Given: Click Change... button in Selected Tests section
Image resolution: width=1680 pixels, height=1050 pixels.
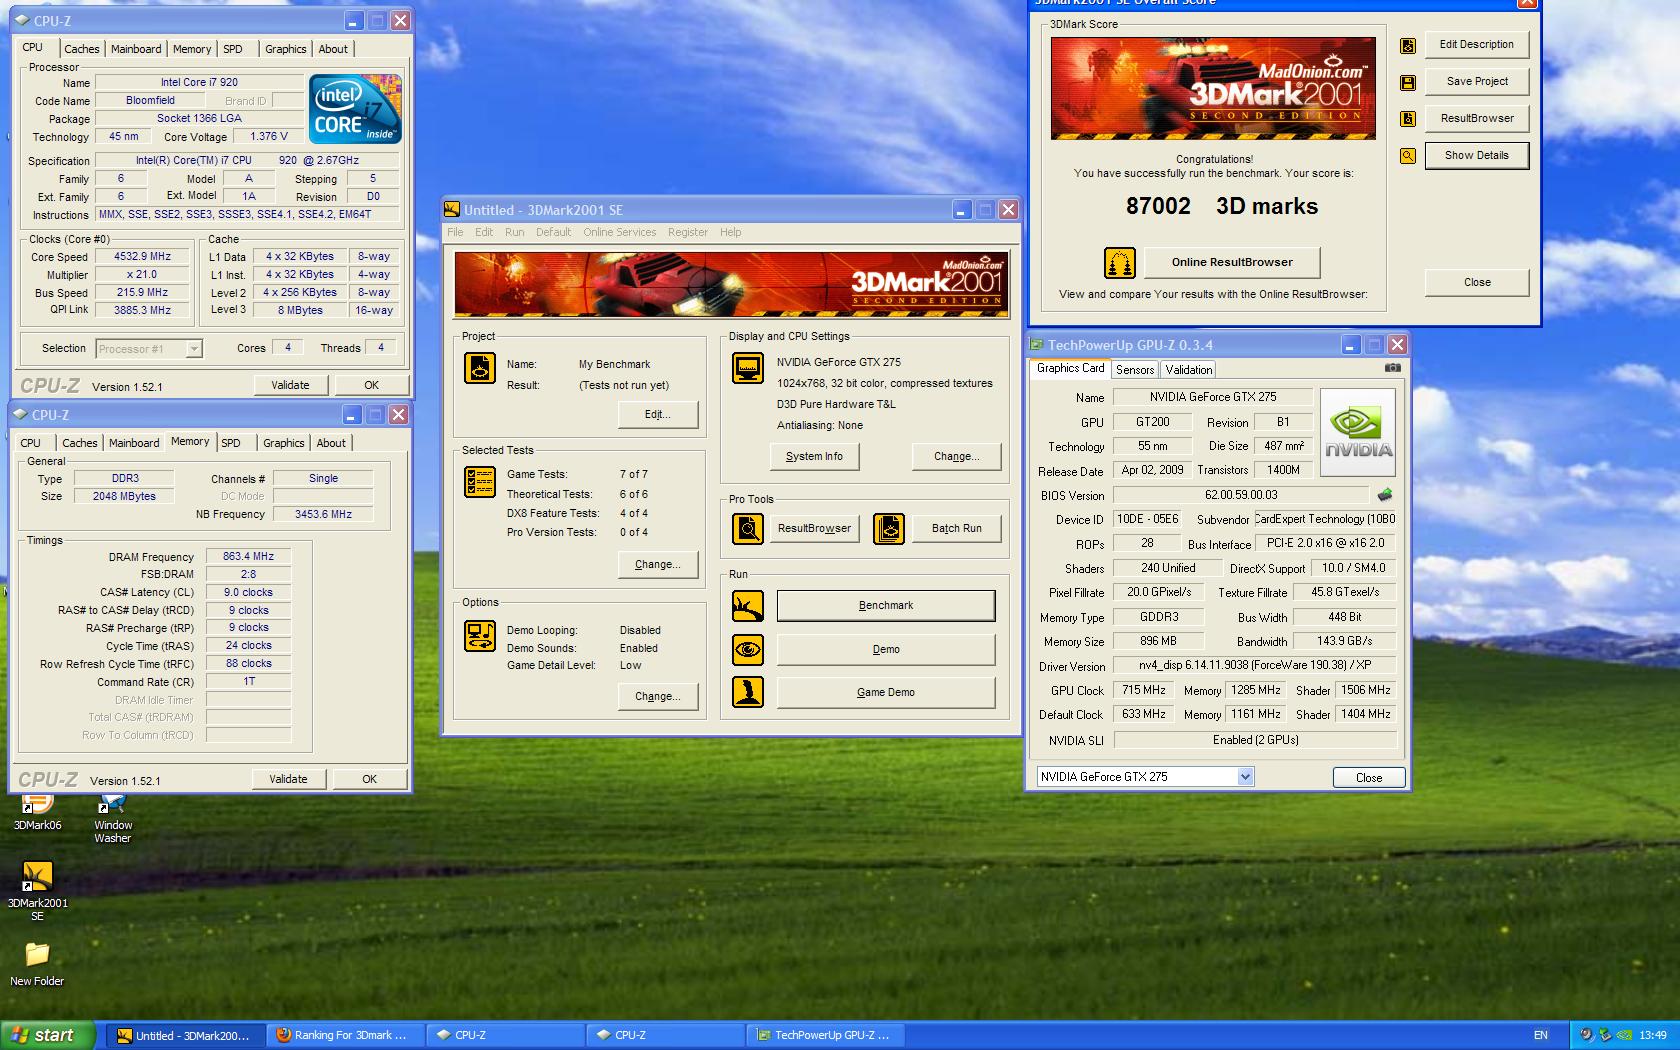Looking at the screenshot, I should tap(657, 565).
